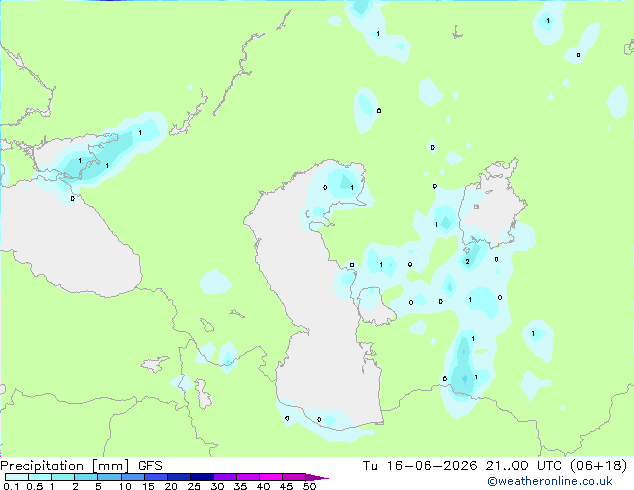Screen dimensions: 634x490
Task: Click the '25' legend scale label
Action: coord(194,486)
